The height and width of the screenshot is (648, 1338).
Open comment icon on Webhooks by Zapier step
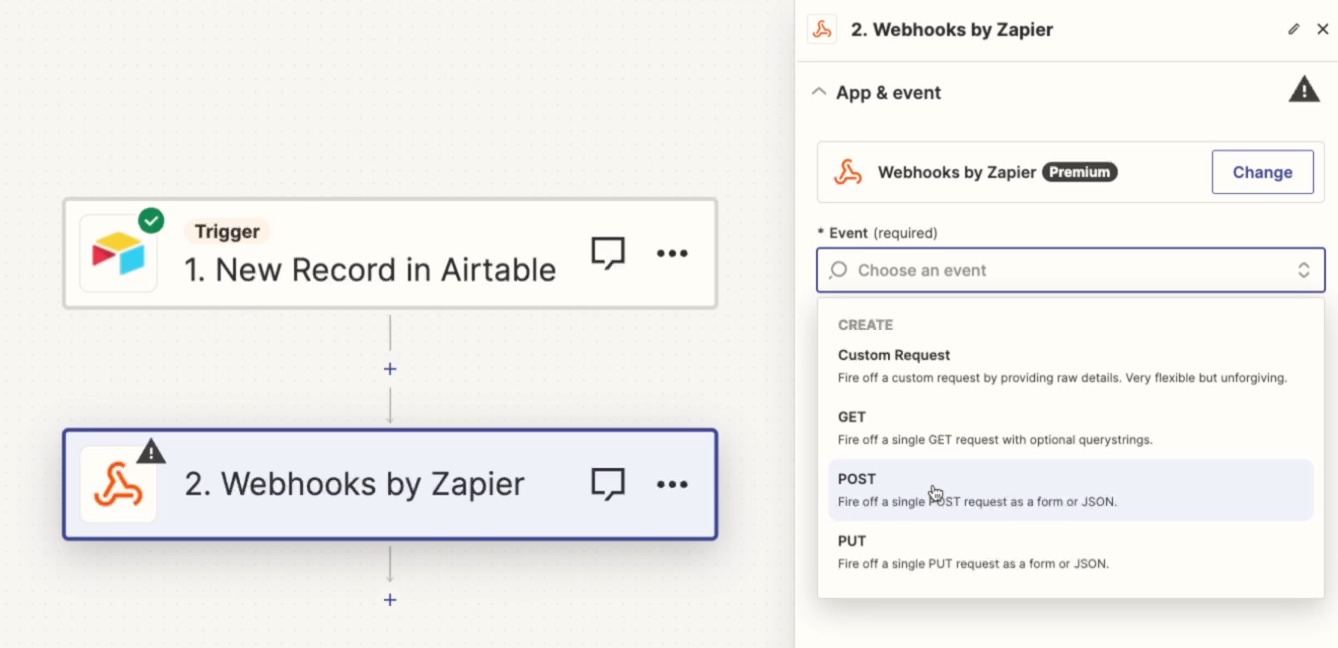[x=608, y=484]
